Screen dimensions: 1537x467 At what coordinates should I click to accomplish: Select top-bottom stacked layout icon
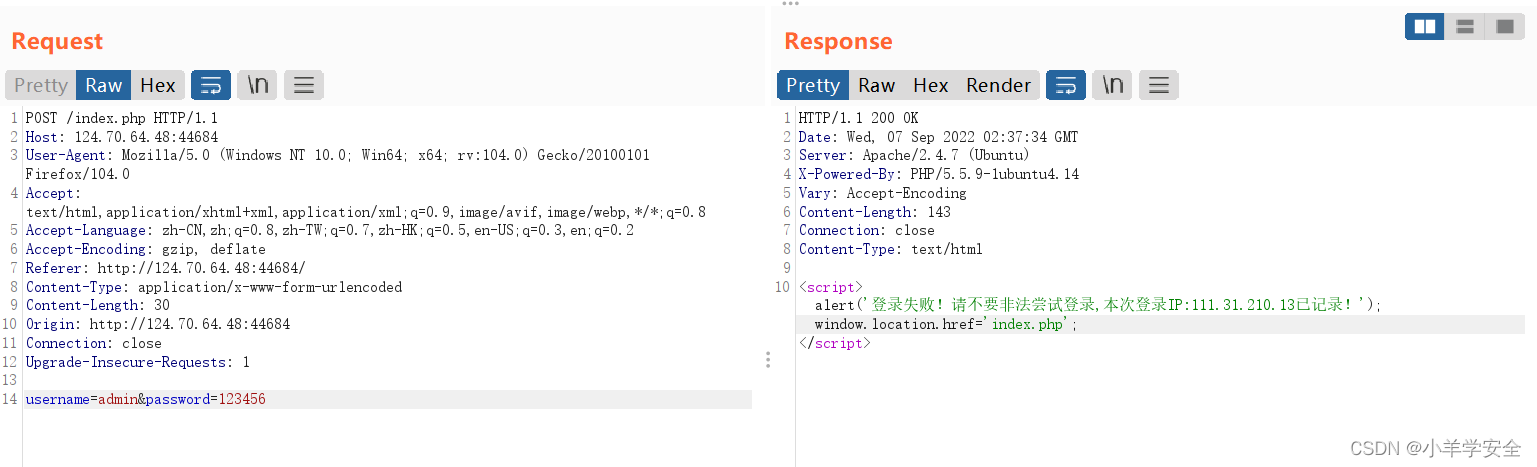1465,27
